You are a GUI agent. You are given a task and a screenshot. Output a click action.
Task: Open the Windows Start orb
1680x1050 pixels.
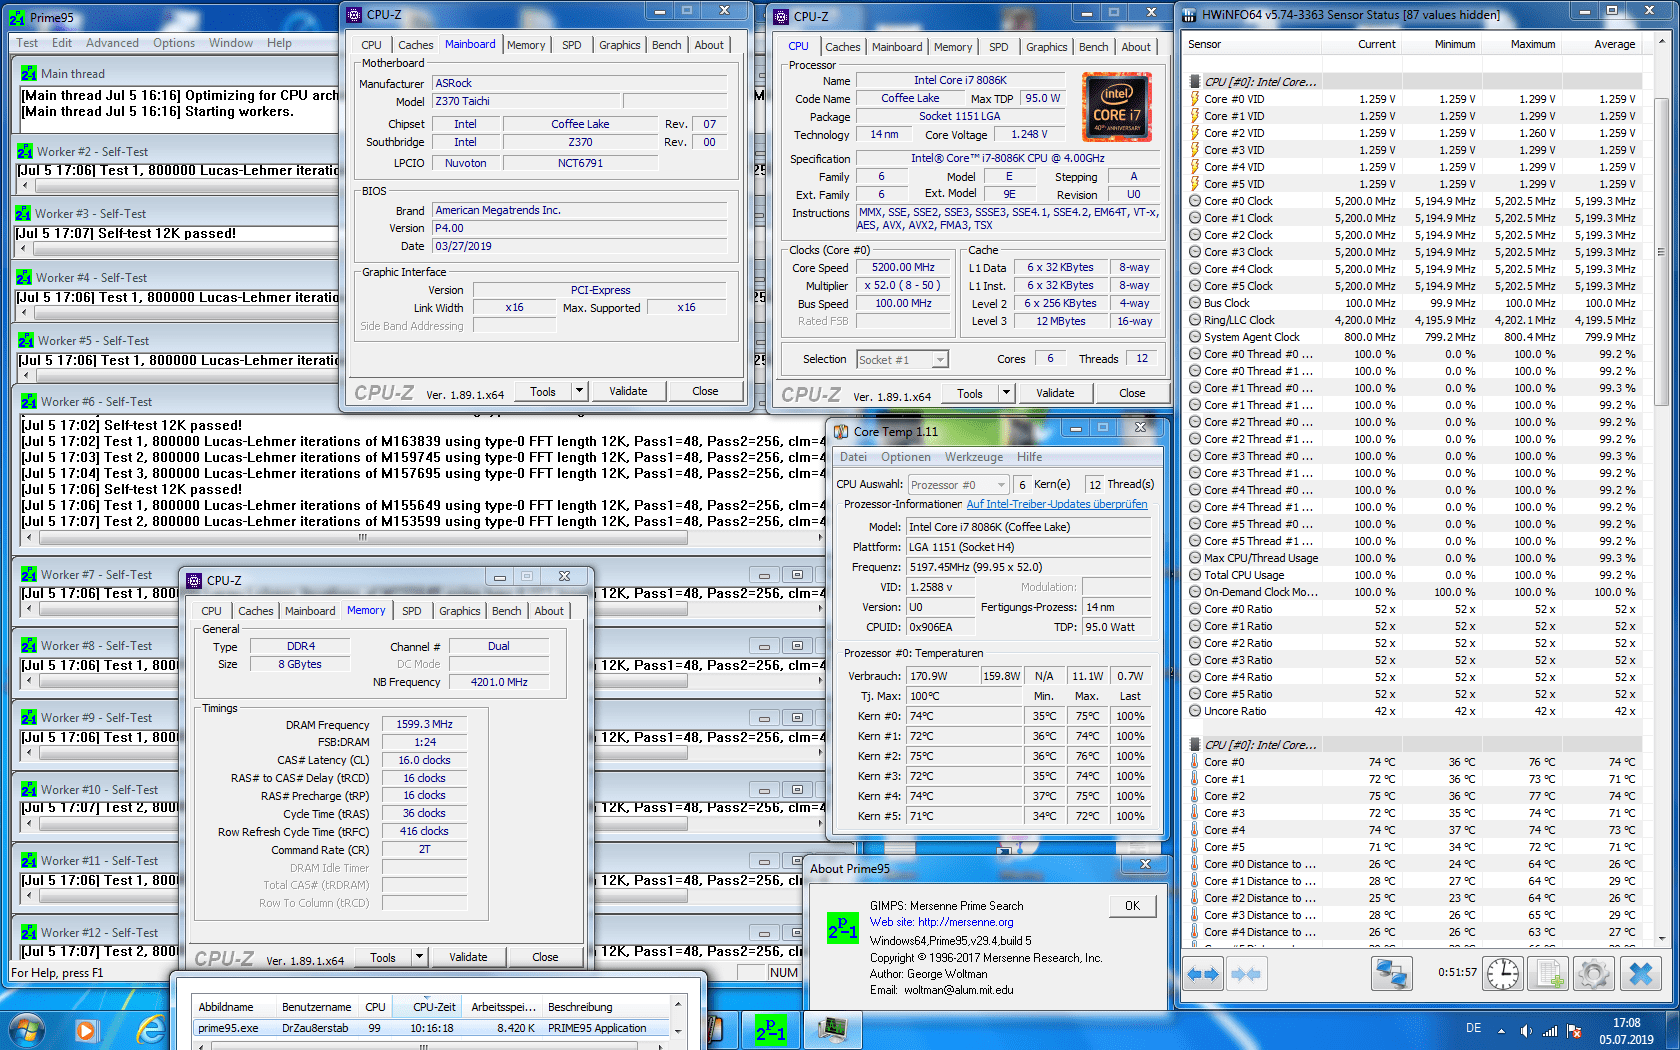(27, 1029)
